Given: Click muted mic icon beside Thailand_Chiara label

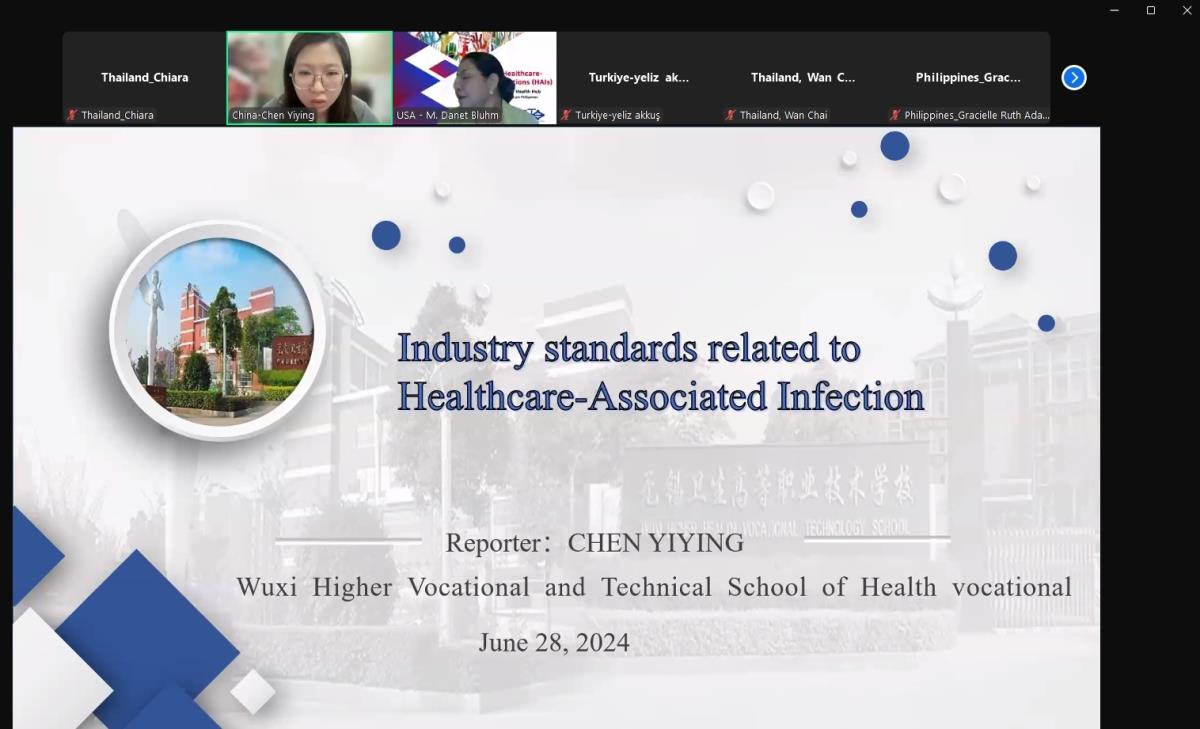Looking at the screenshot, I should 72,115.
